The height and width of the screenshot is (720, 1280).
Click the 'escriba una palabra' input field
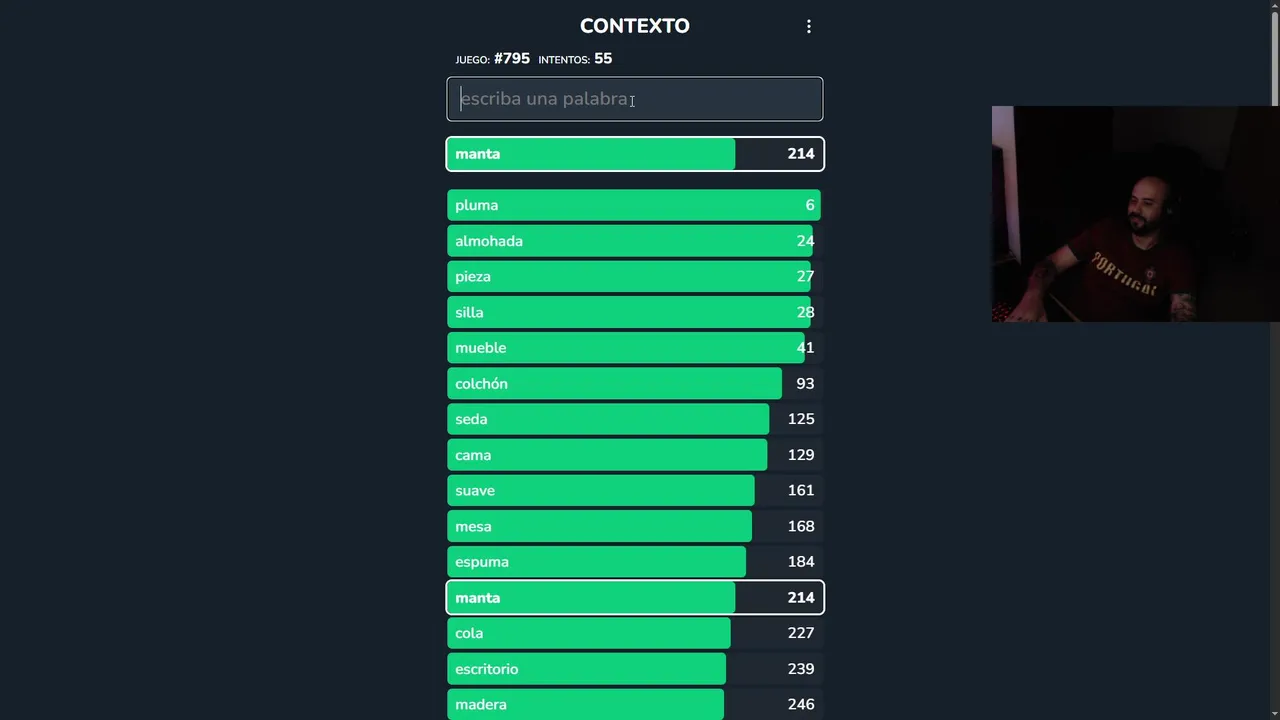pyautogui.click(x=634, y=99)
